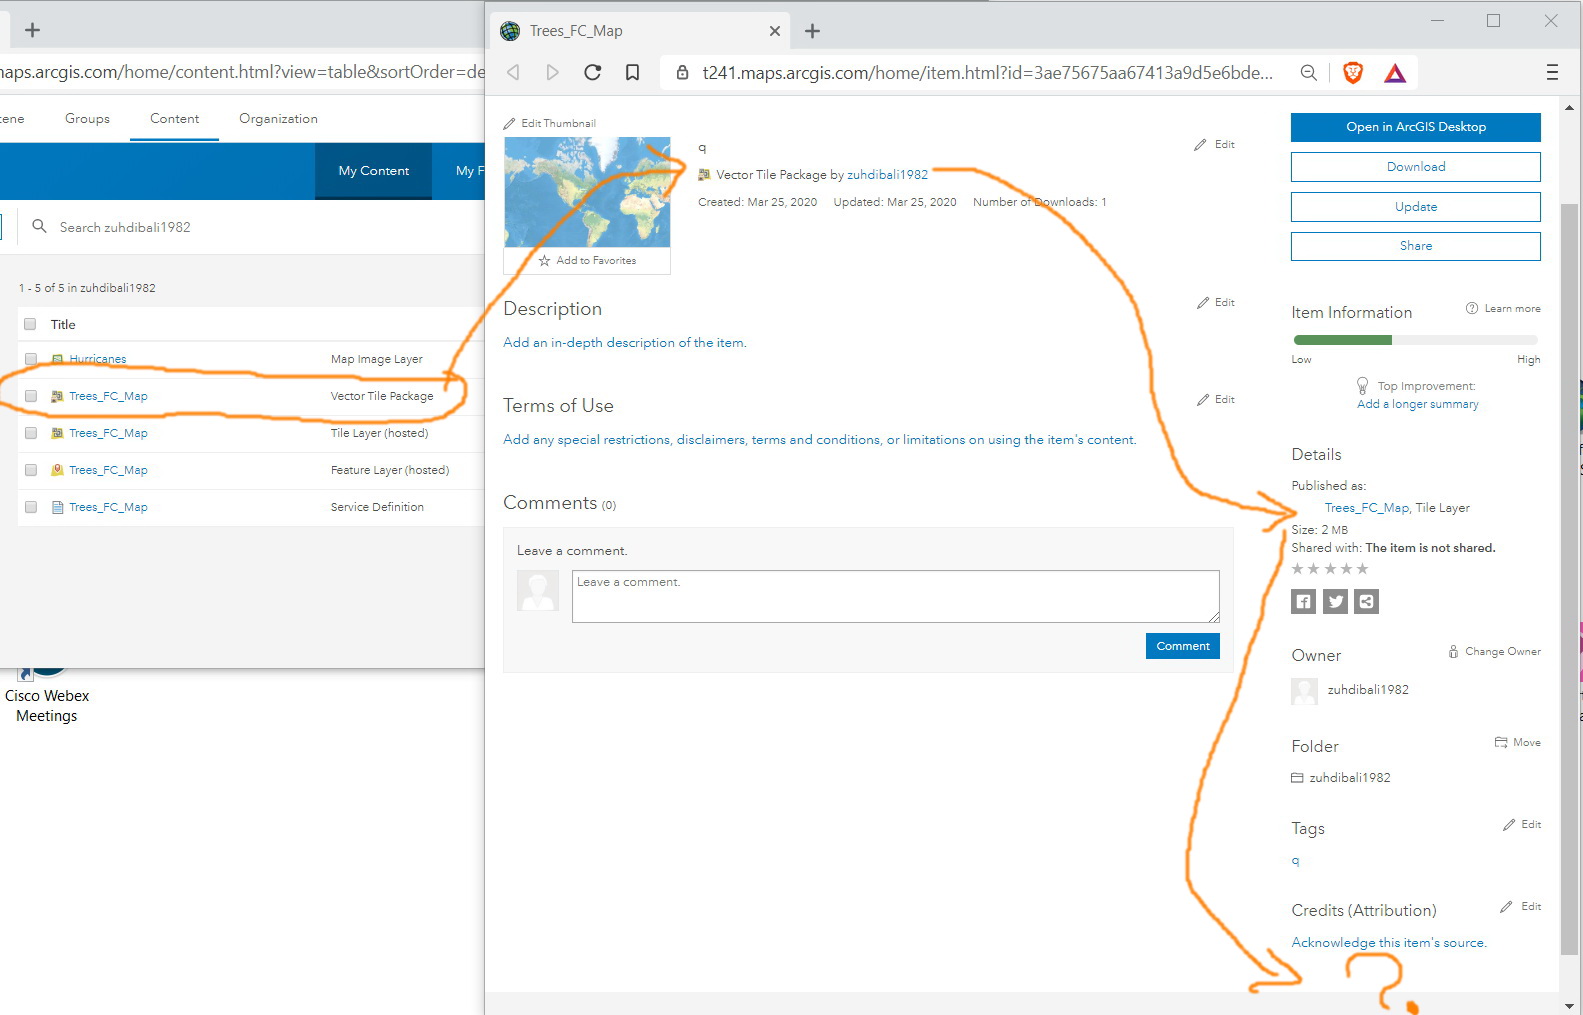Viewport: 1583px width, 1015px height.
Task: Switch to the Groups tab
Action: point(87,118)
